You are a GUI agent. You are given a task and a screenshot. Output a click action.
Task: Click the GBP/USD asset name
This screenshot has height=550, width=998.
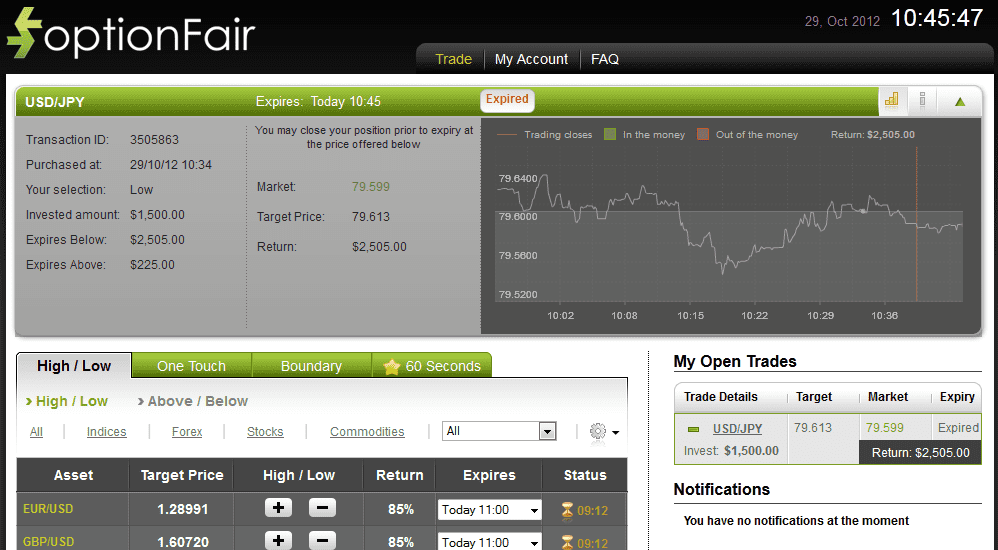pos(48,542)
